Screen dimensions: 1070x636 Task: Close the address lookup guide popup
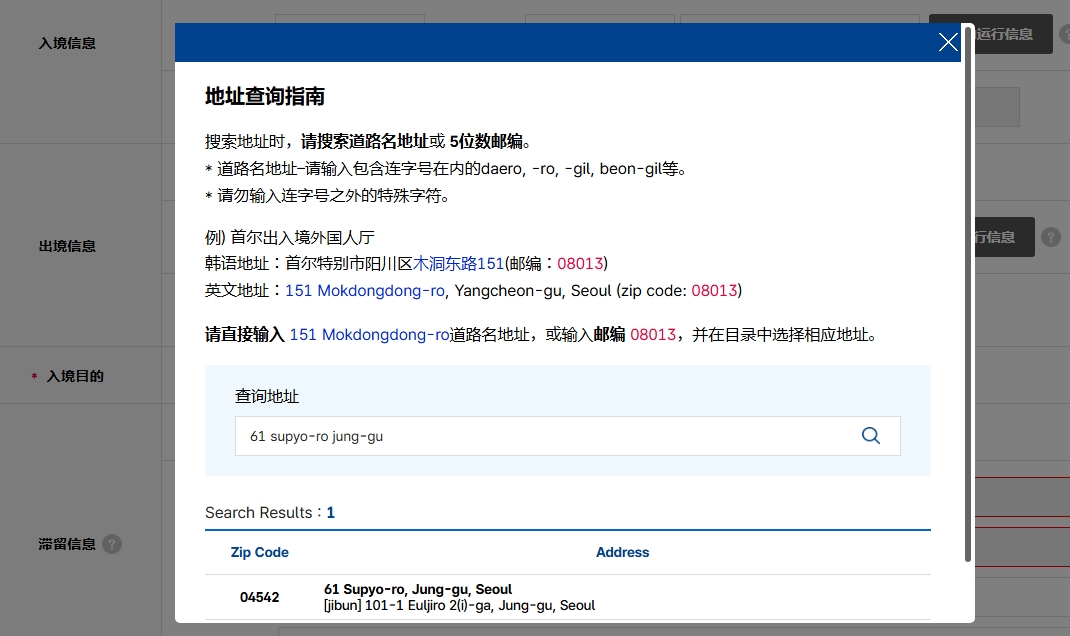(948, 42)
